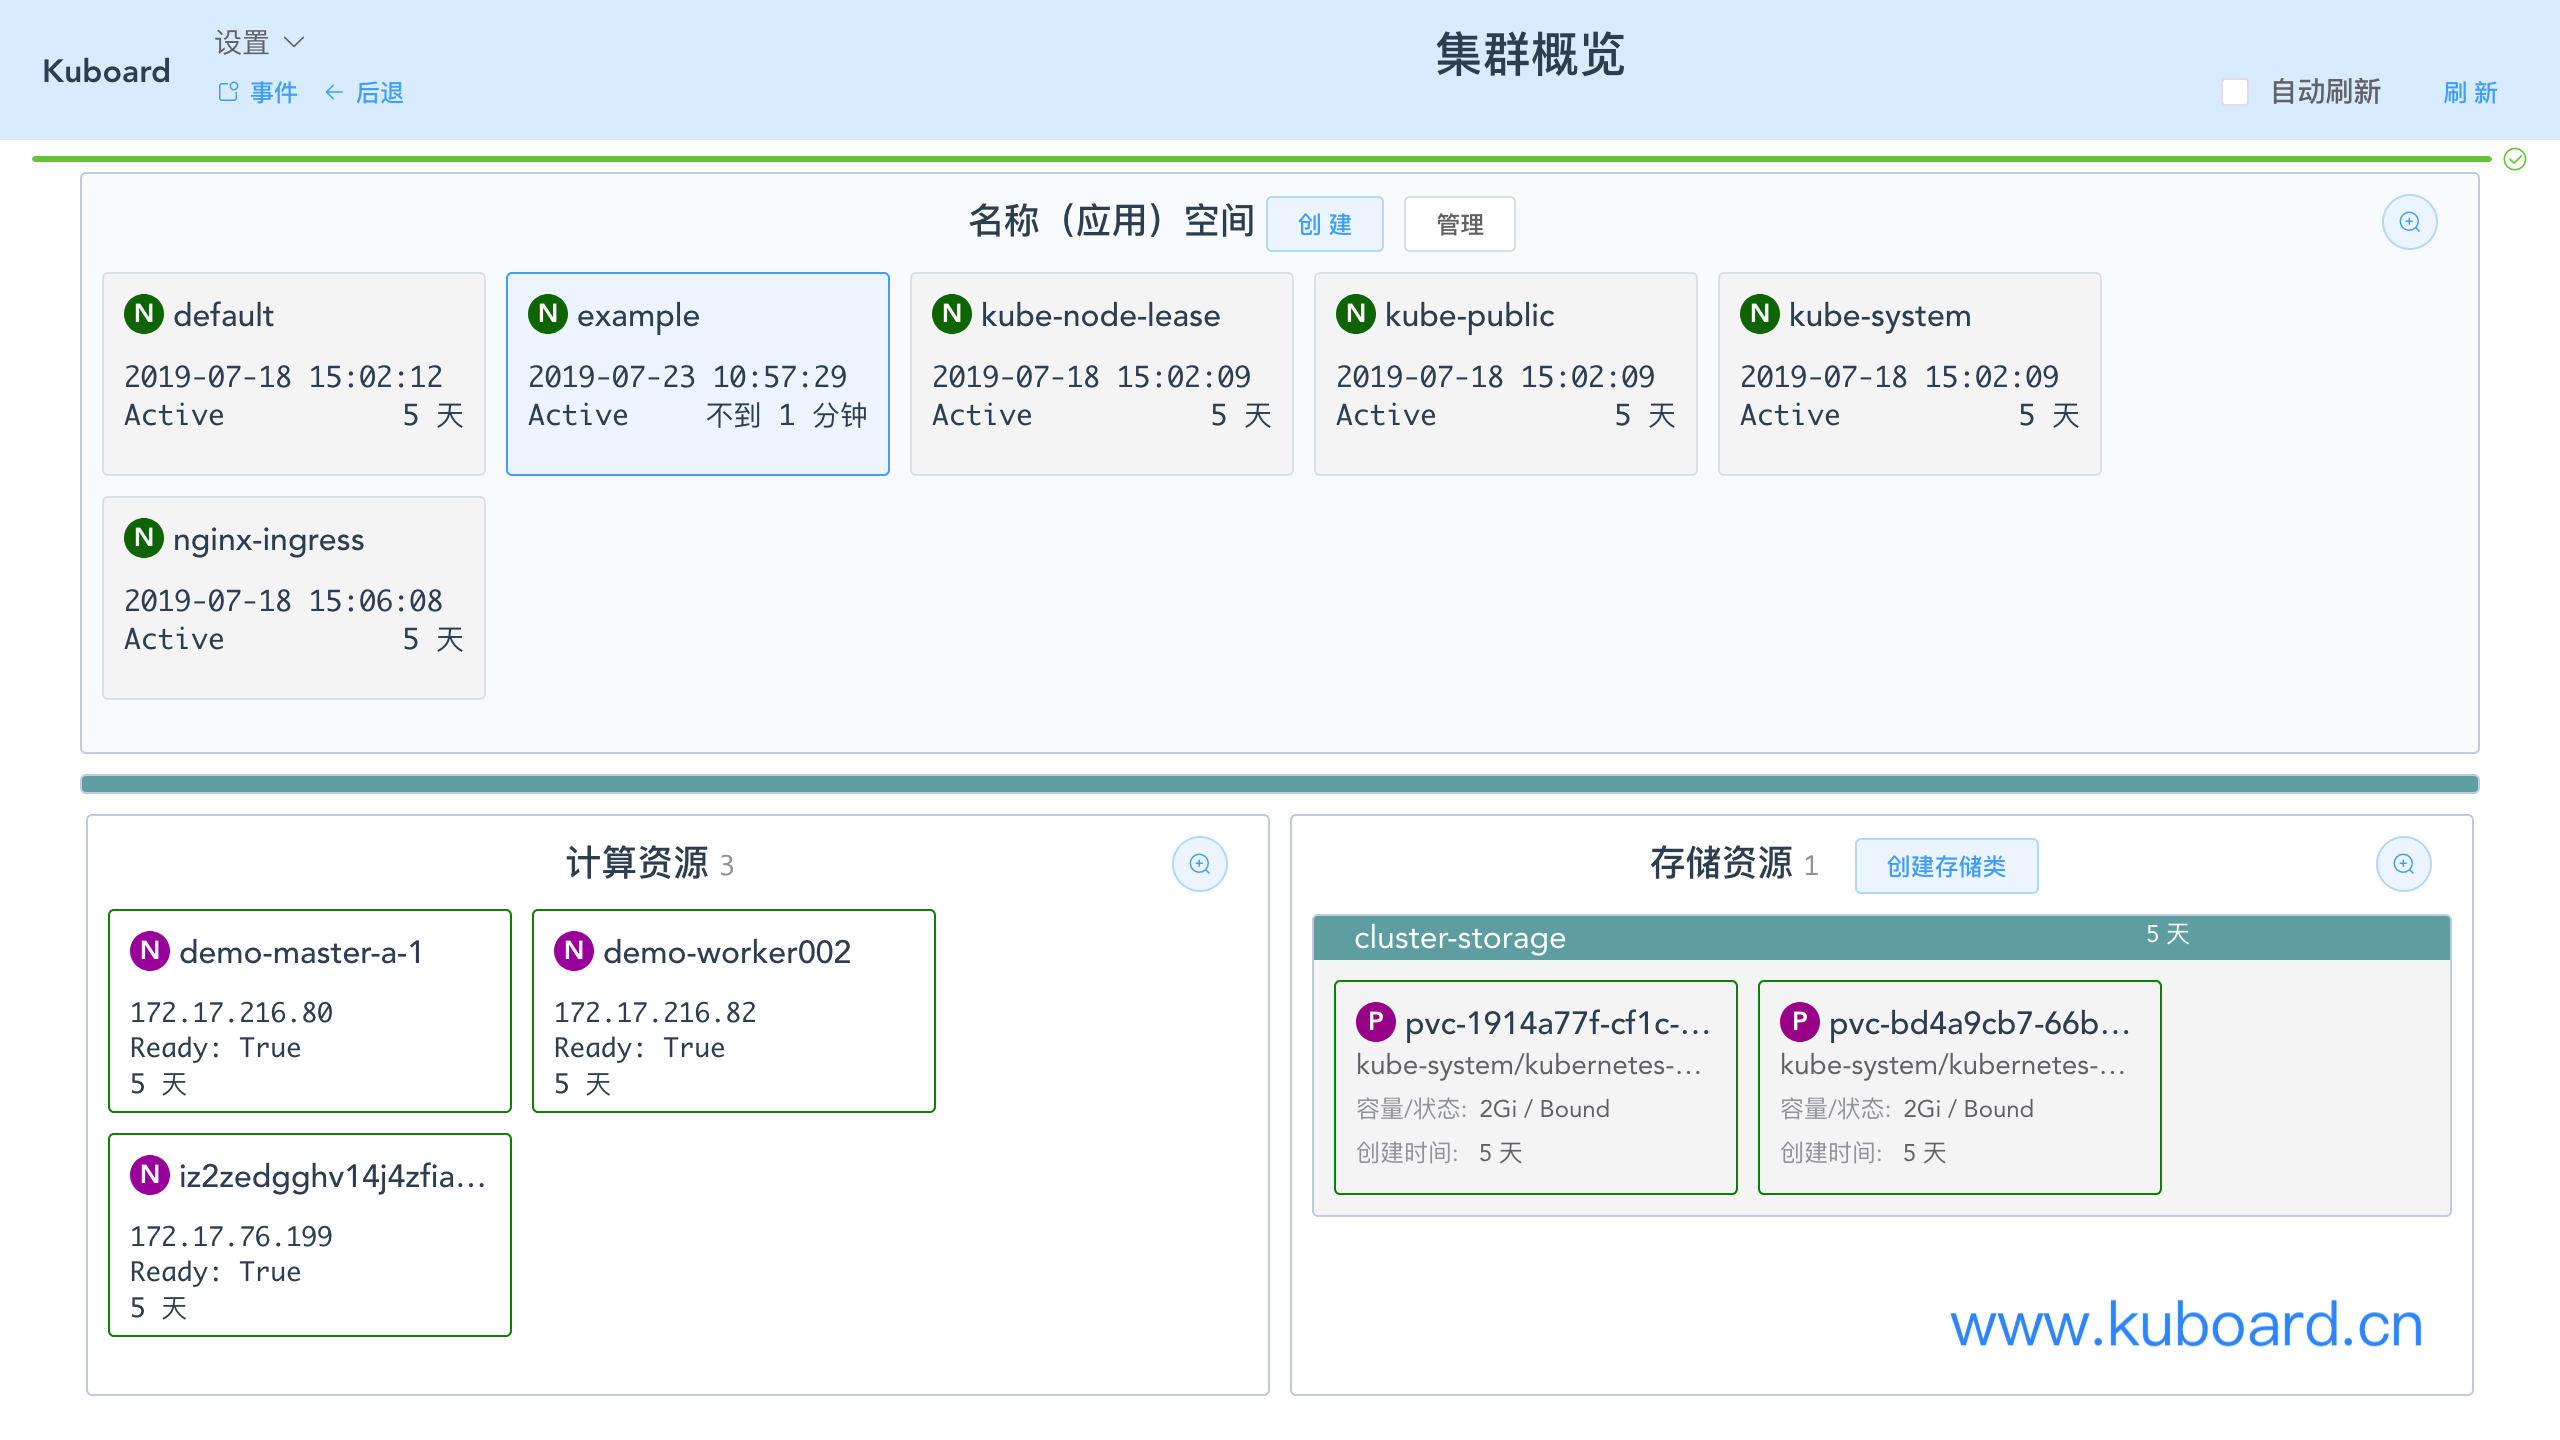Click the 计算资源 section heading

tap(637, 863)
